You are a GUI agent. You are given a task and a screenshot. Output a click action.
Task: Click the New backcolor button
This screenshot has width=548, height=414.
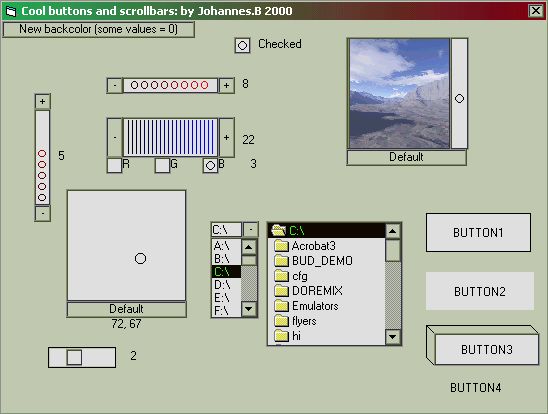[99, 29]
